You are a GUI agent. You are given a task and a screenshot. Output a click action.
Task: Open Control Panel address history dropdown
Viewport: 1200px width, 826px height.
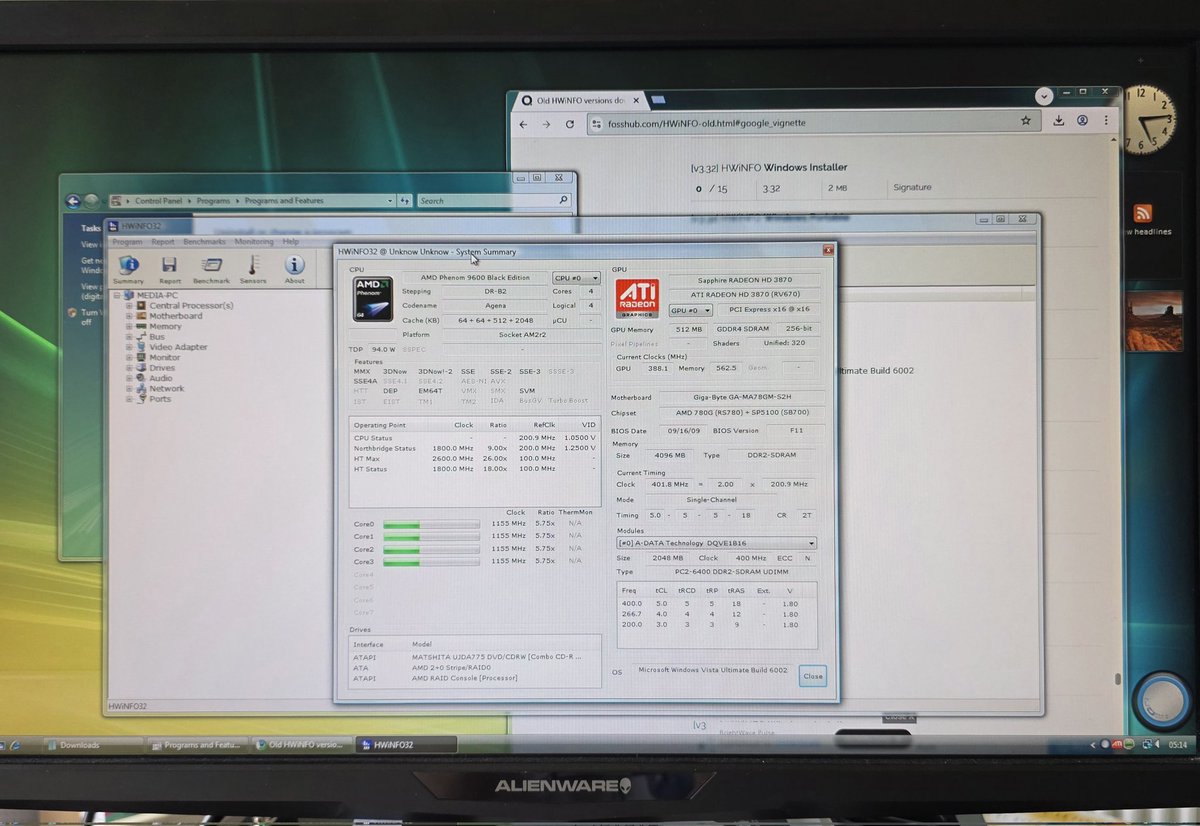tap(392, 200)
